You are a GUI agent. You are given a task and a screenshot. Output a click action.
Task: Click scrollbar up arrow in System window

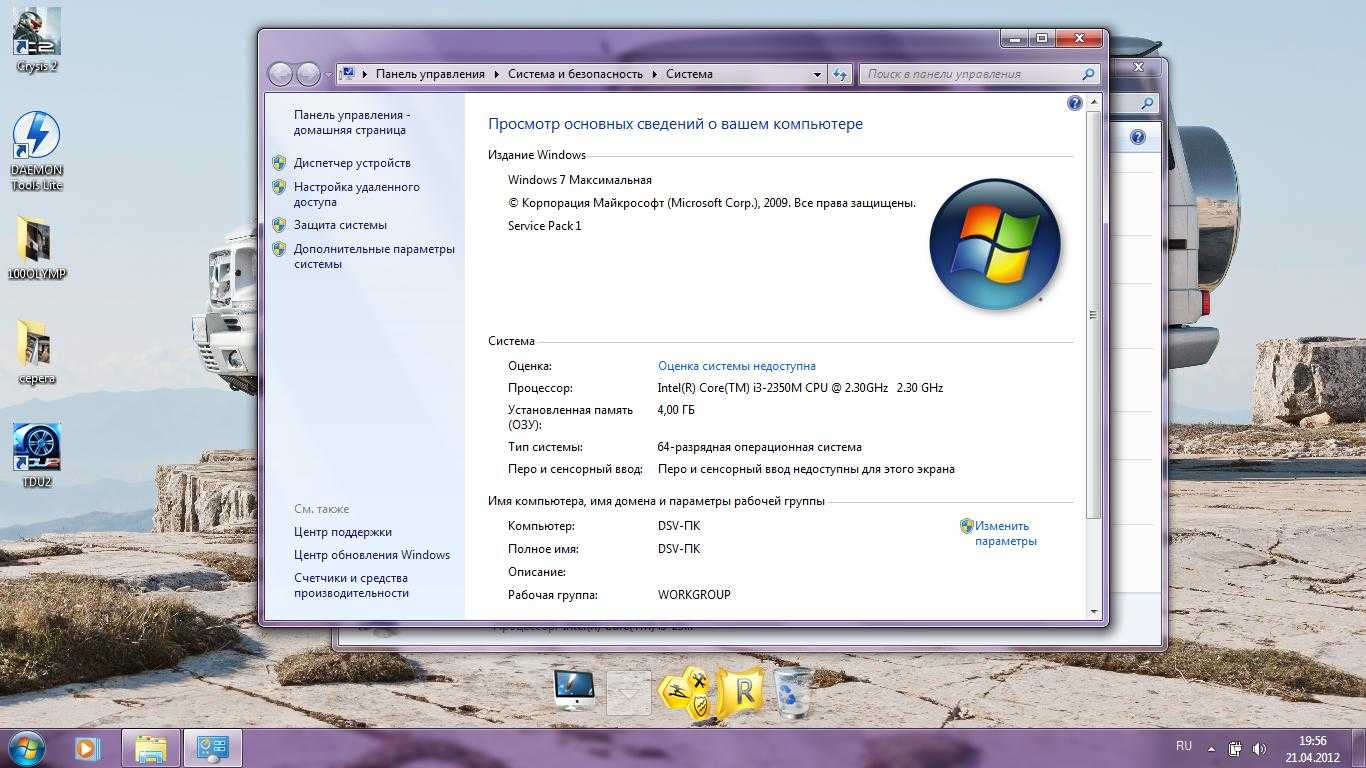(1093, 102)
